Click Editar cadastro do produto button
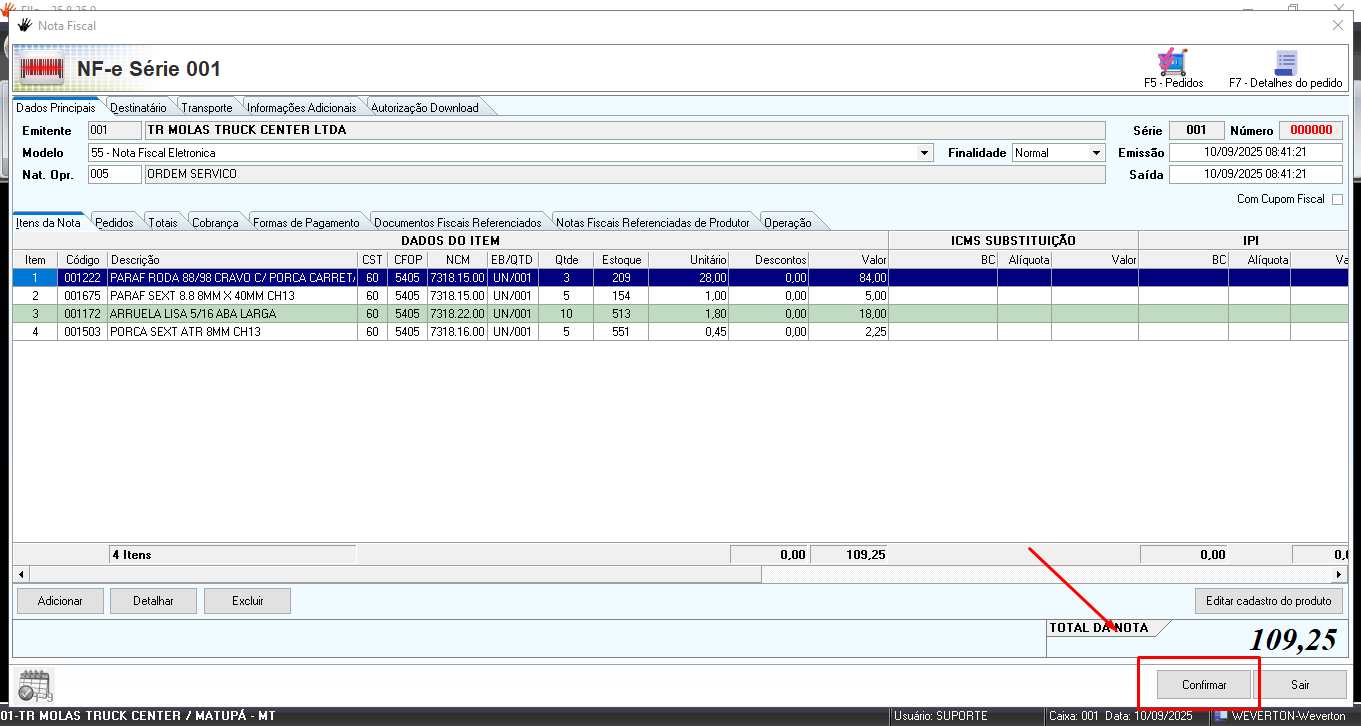This screenshot has width=1361, height=726. (1268, 601)
